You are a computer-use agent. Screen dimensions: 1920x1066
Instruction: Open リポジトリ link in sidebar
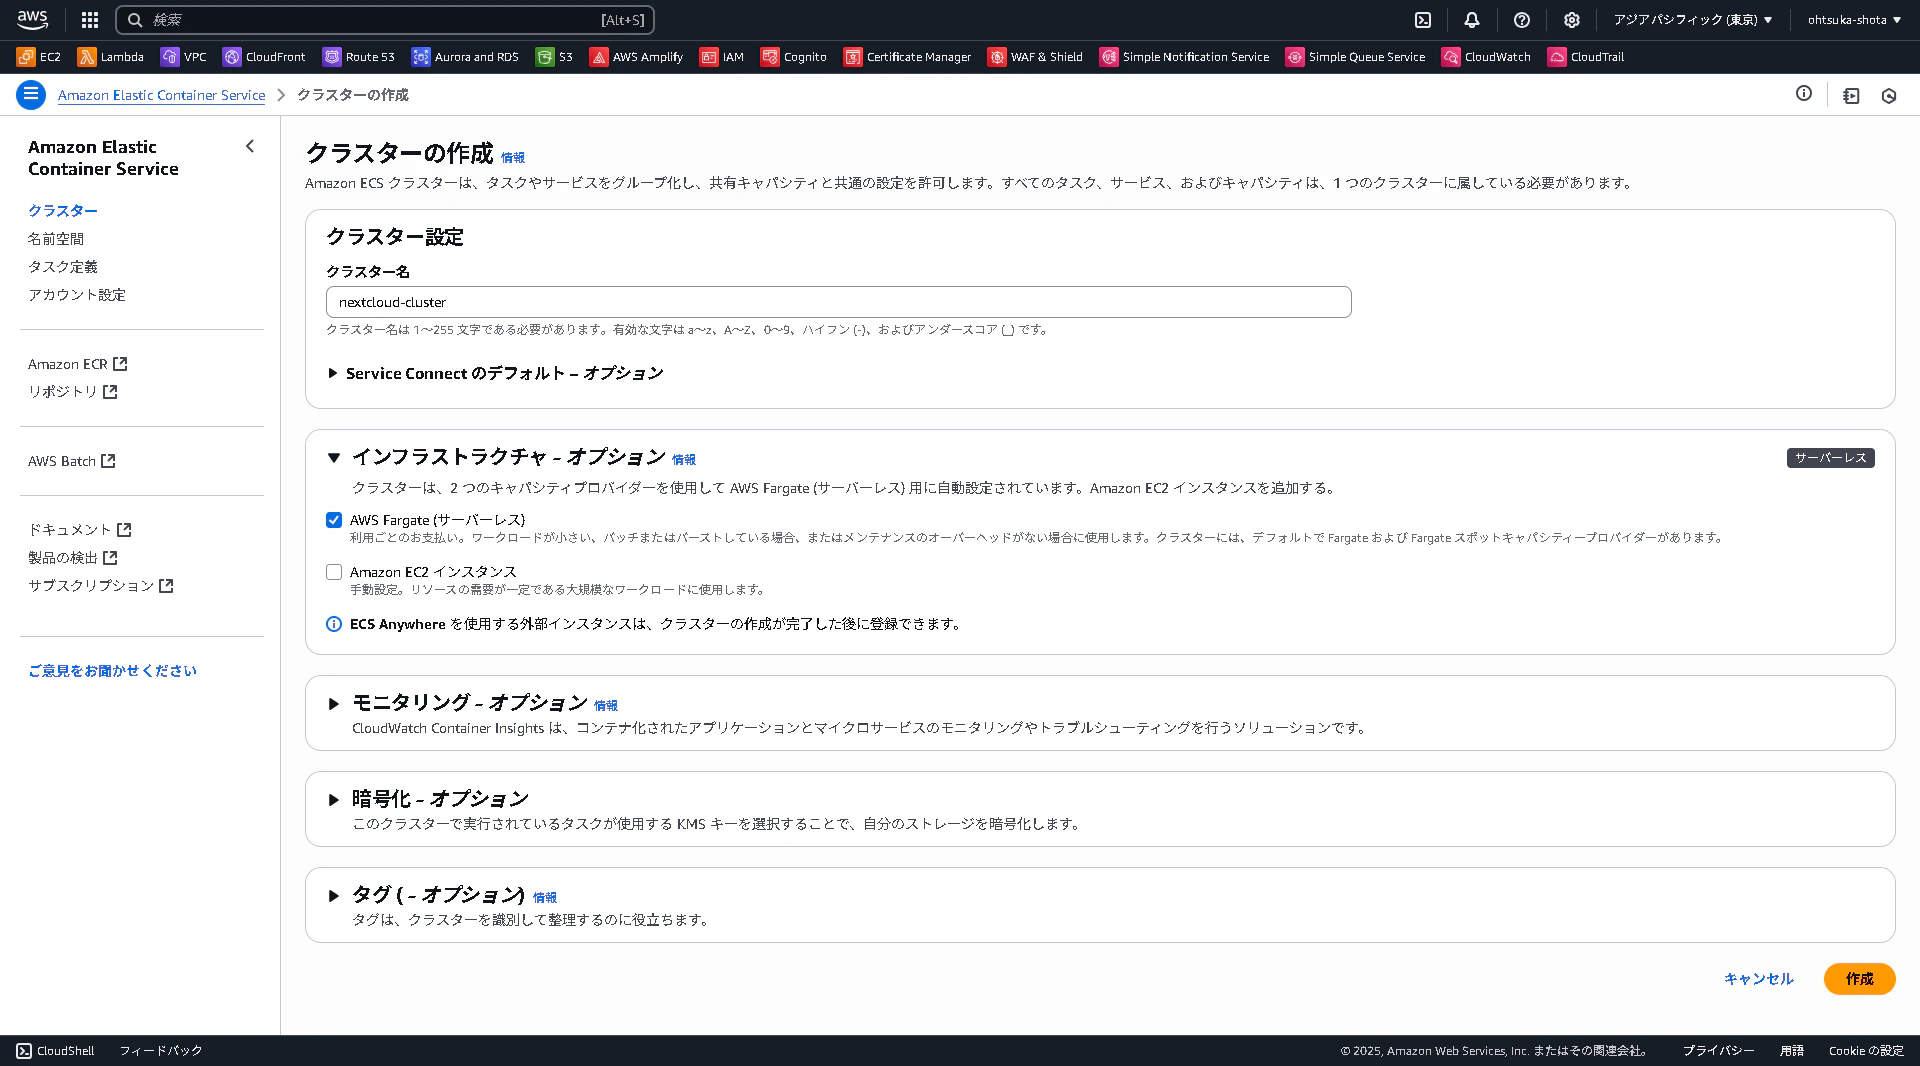click(73, 392)
